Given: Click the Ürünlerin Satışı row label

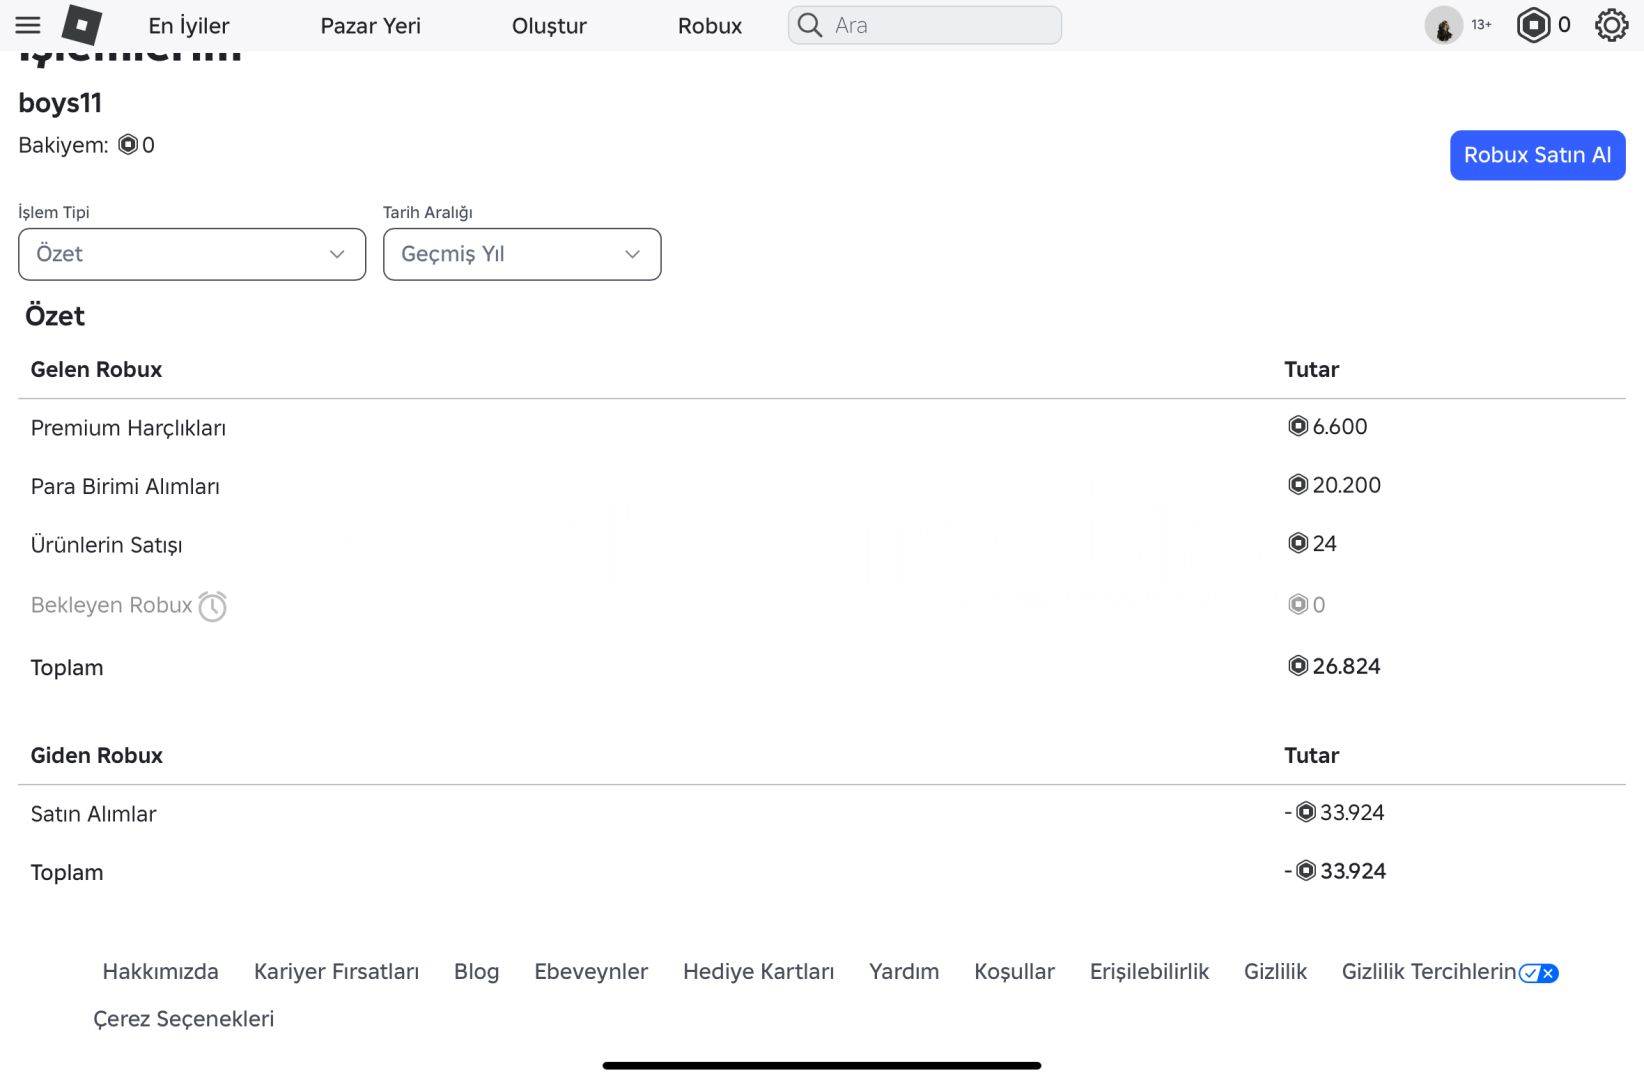Looking at the screenshot, I should [106, 545].
